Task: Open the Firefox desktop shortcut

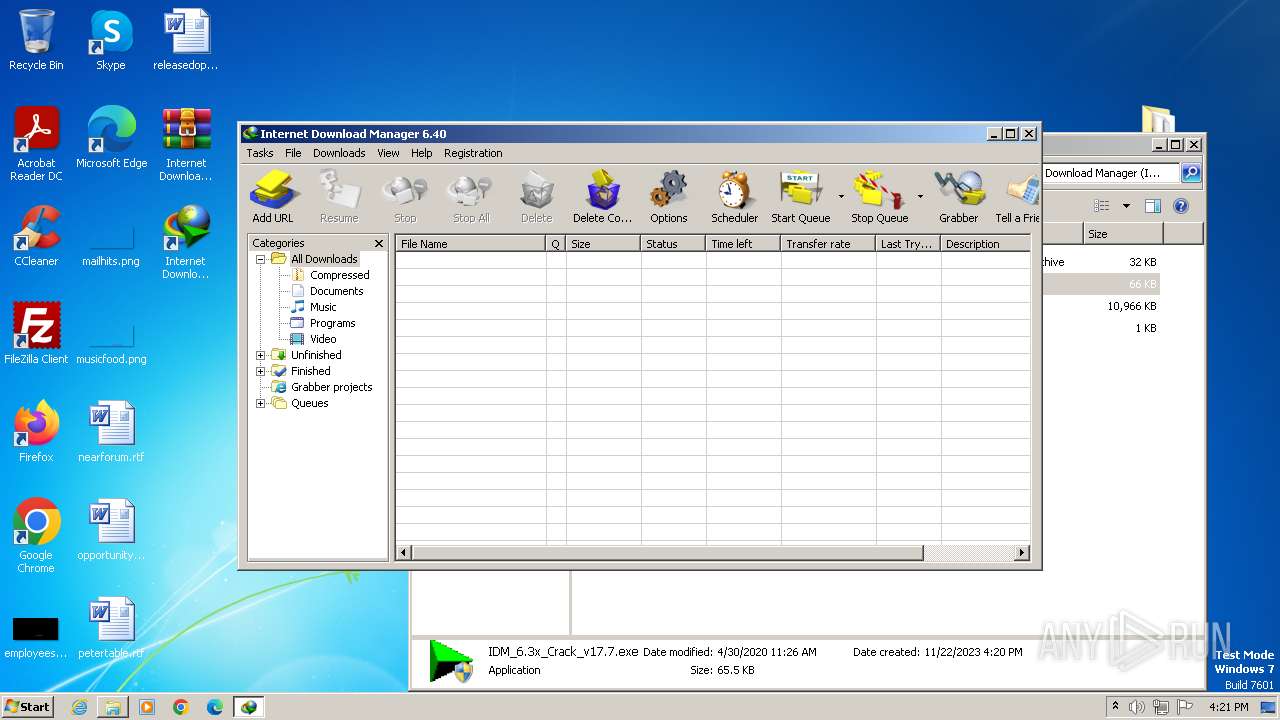Action: coord(36,432)
